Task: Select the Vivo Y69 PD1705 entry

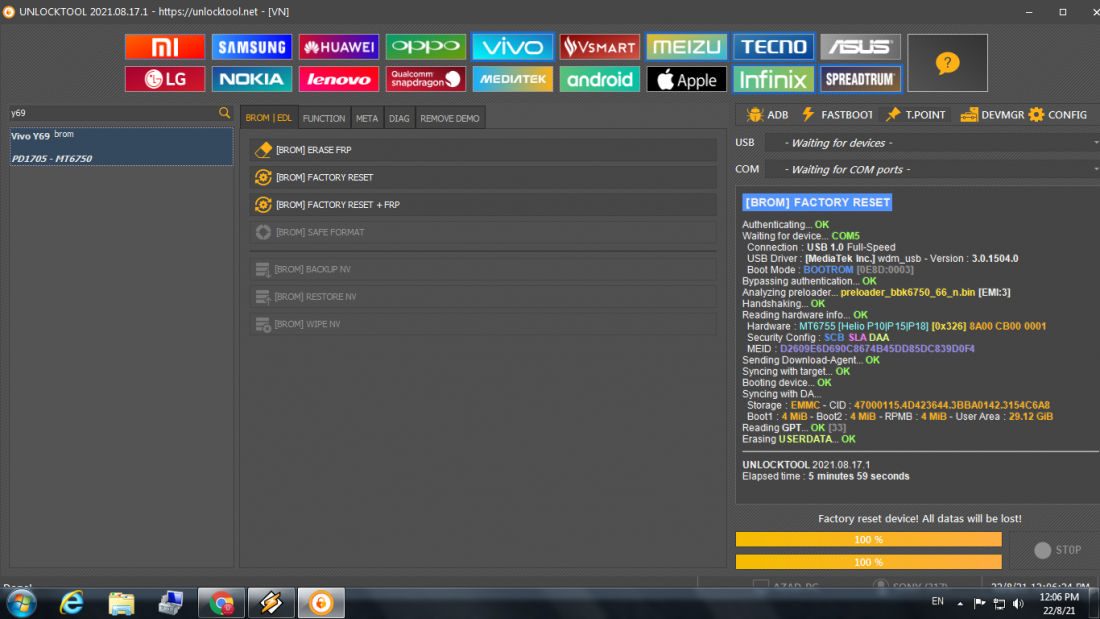Action: pyautogui.click(x=121, y=147)
